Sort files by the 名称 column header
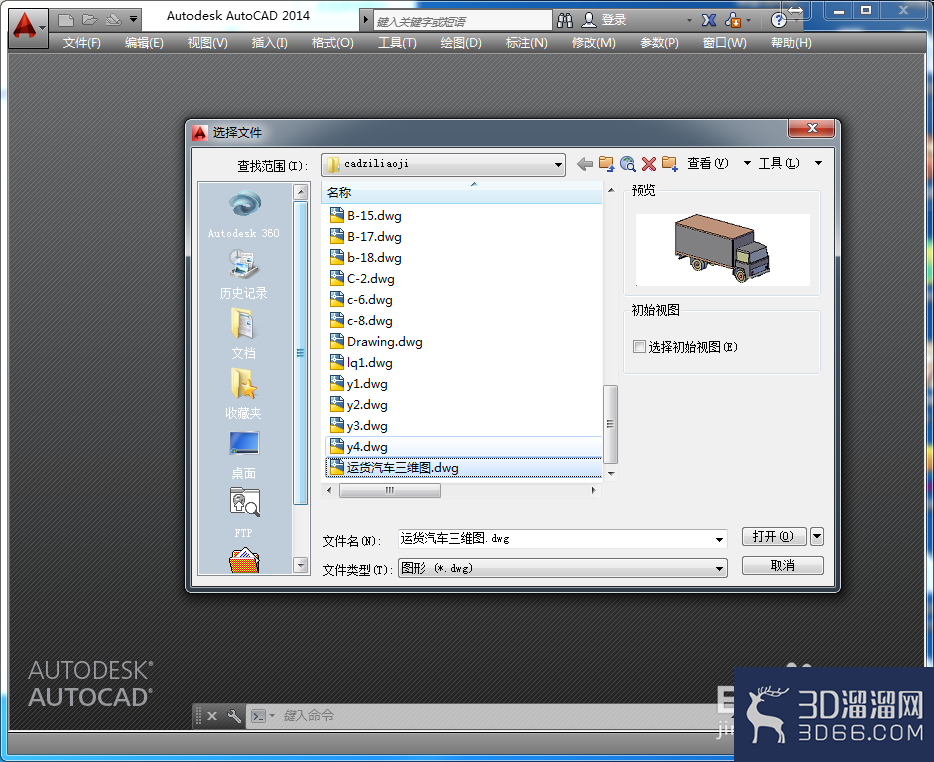Viewport: 934px width, 762px height. click(x=462, y=192)
